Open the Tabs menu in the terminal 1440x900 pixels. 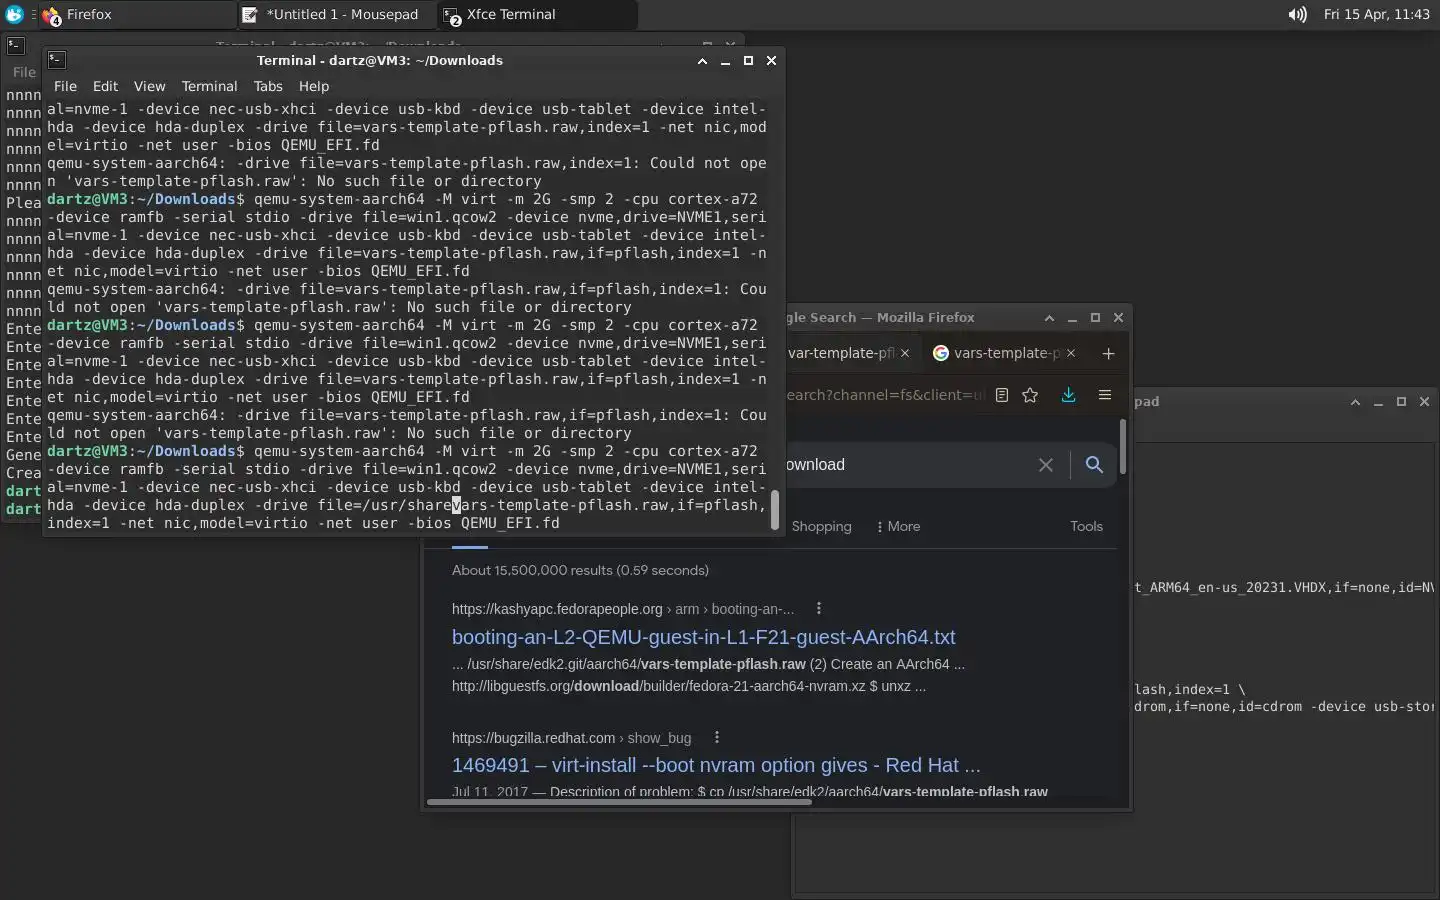tap(268, 86)
